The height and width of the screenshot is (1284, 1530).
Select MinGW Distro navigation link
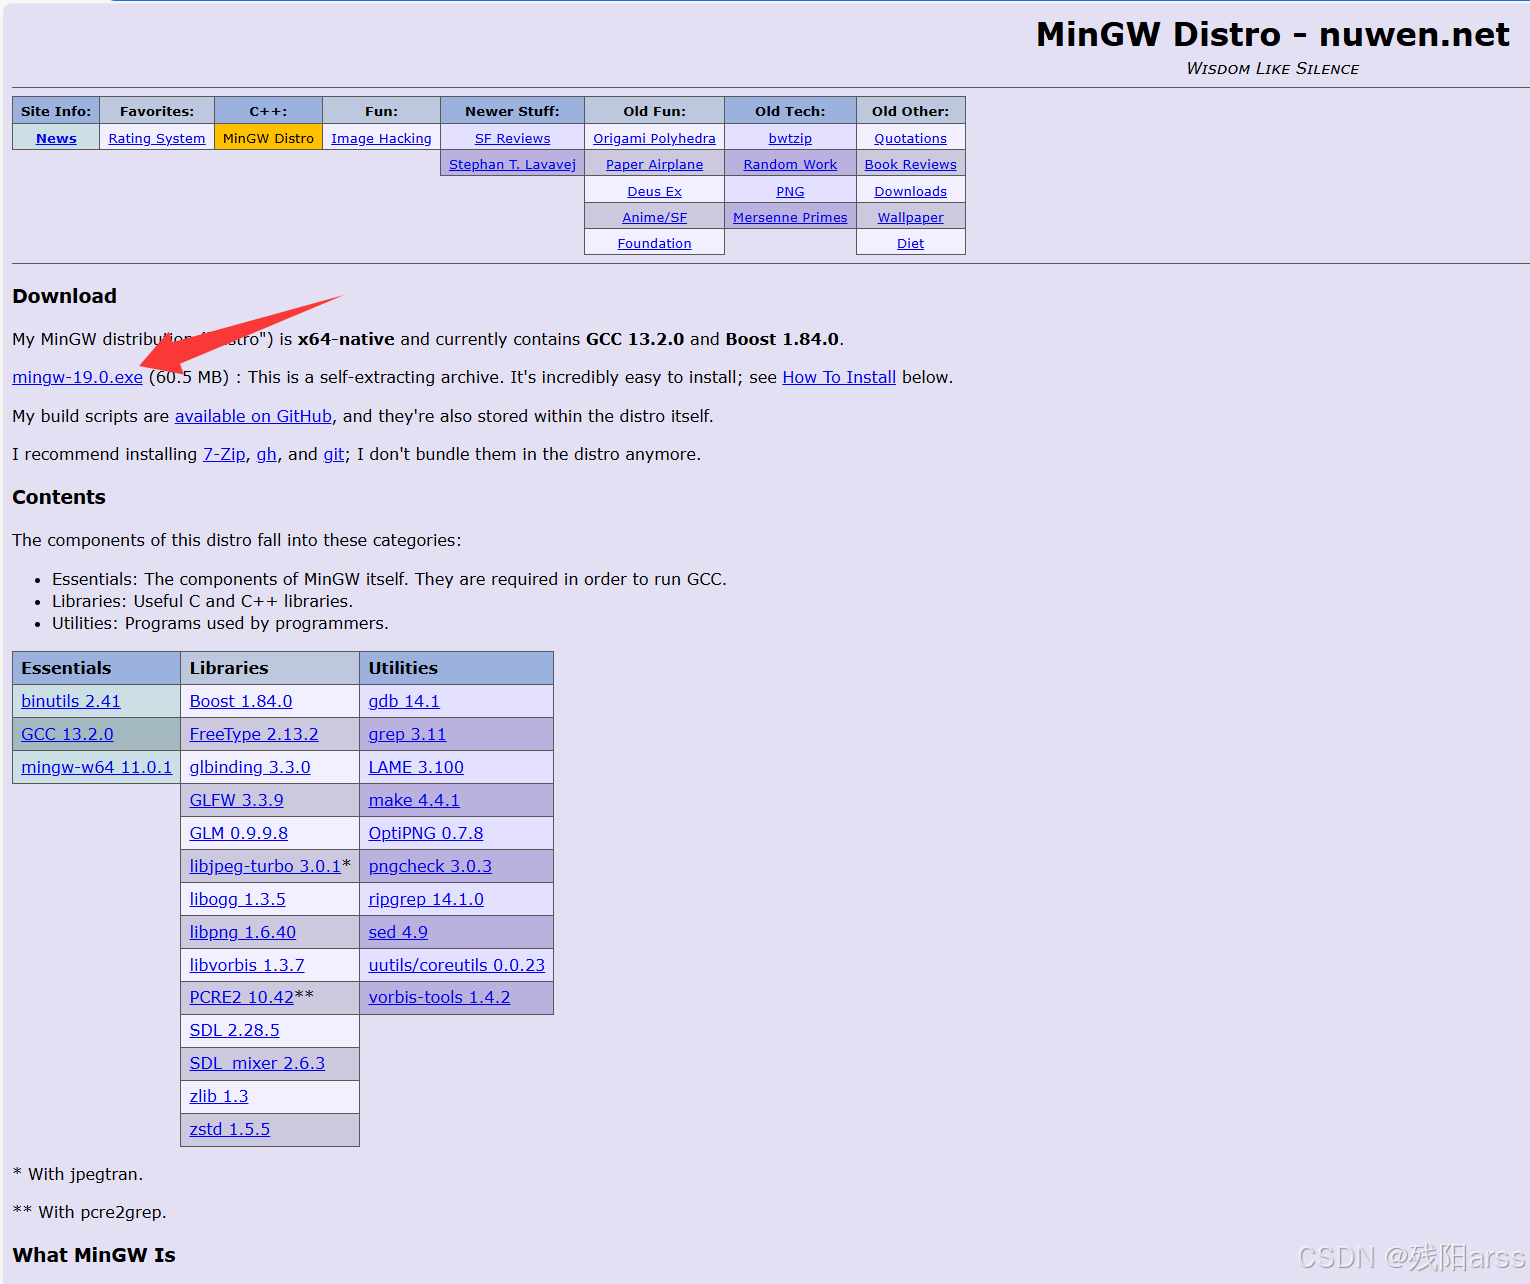[268, 138]
